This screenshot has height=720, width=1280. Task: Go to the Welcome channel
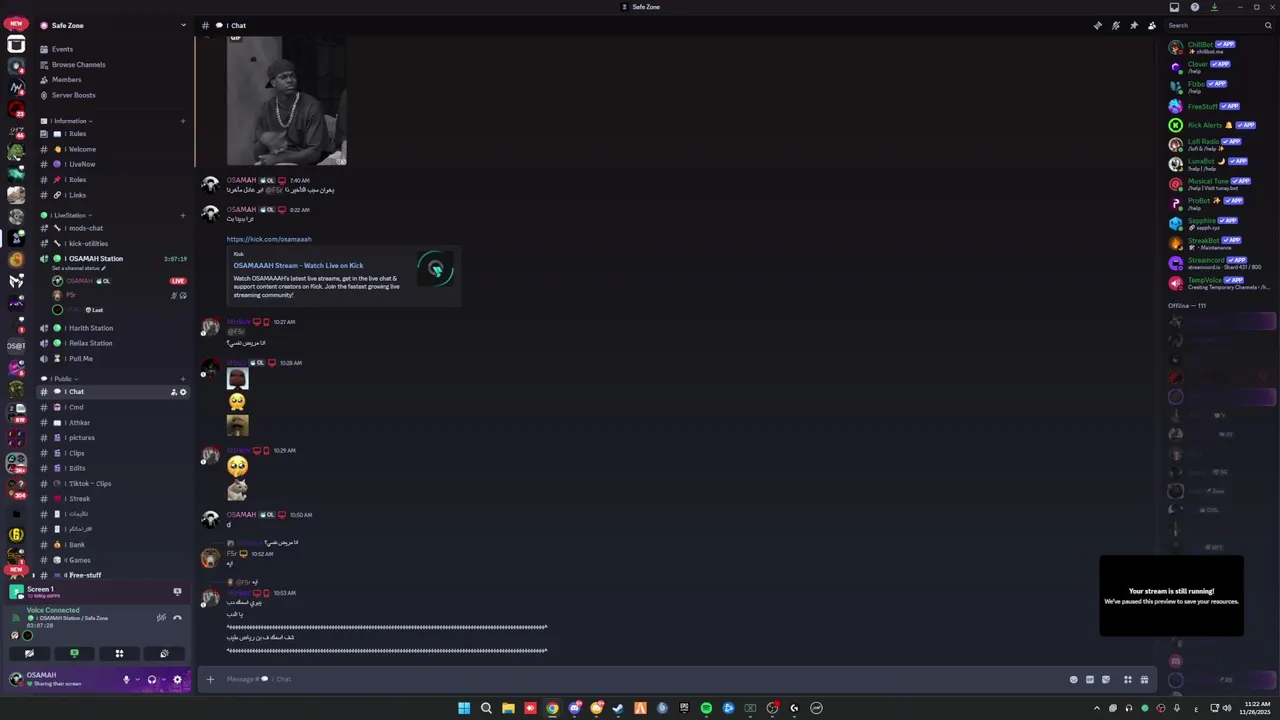(x=114, y=149)
